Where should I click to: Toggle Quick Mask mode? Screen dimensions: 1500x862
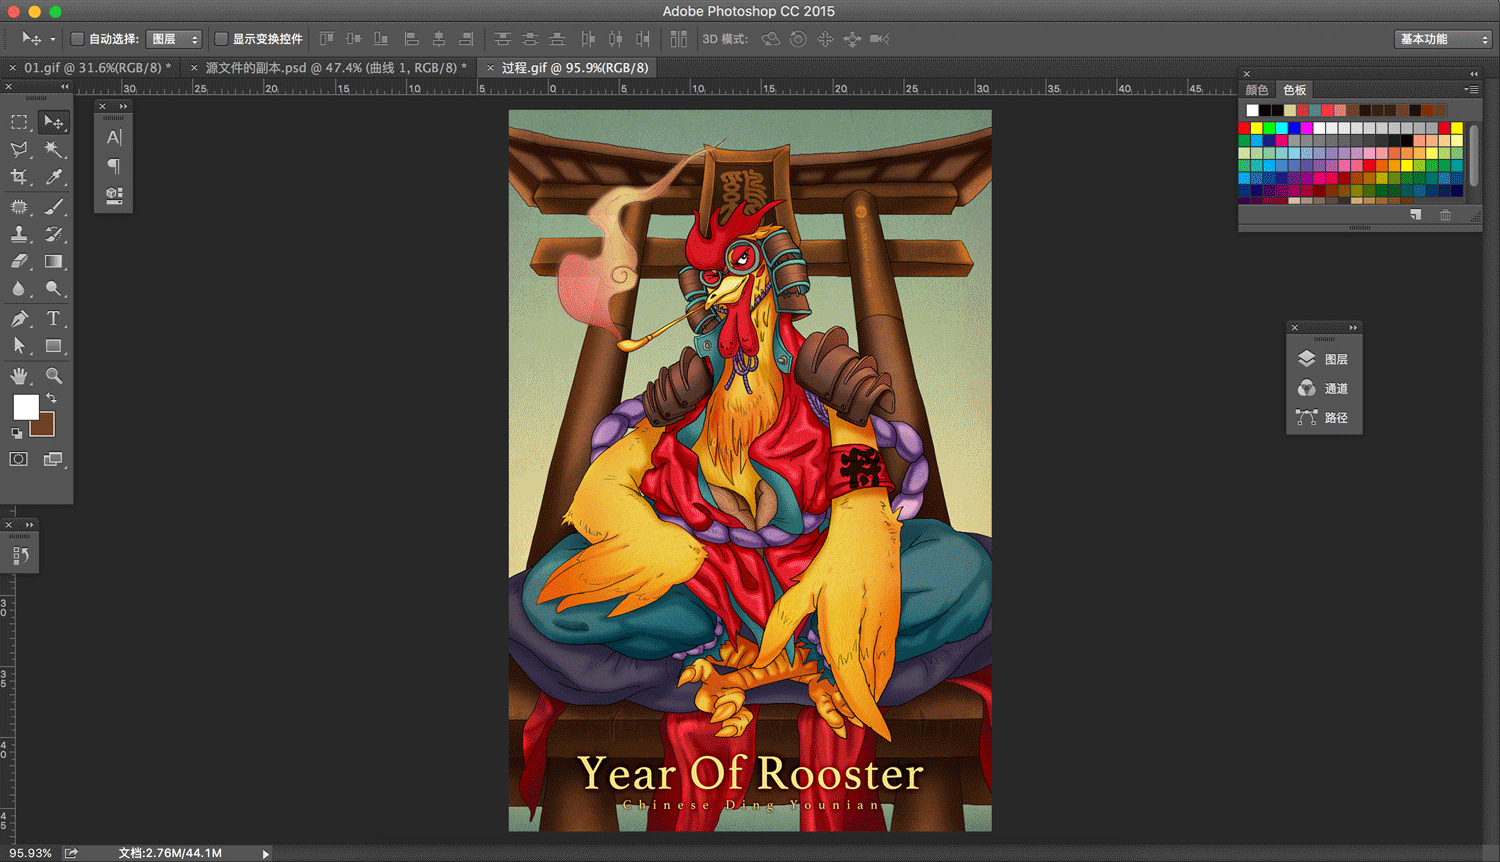tap(19, 459)
